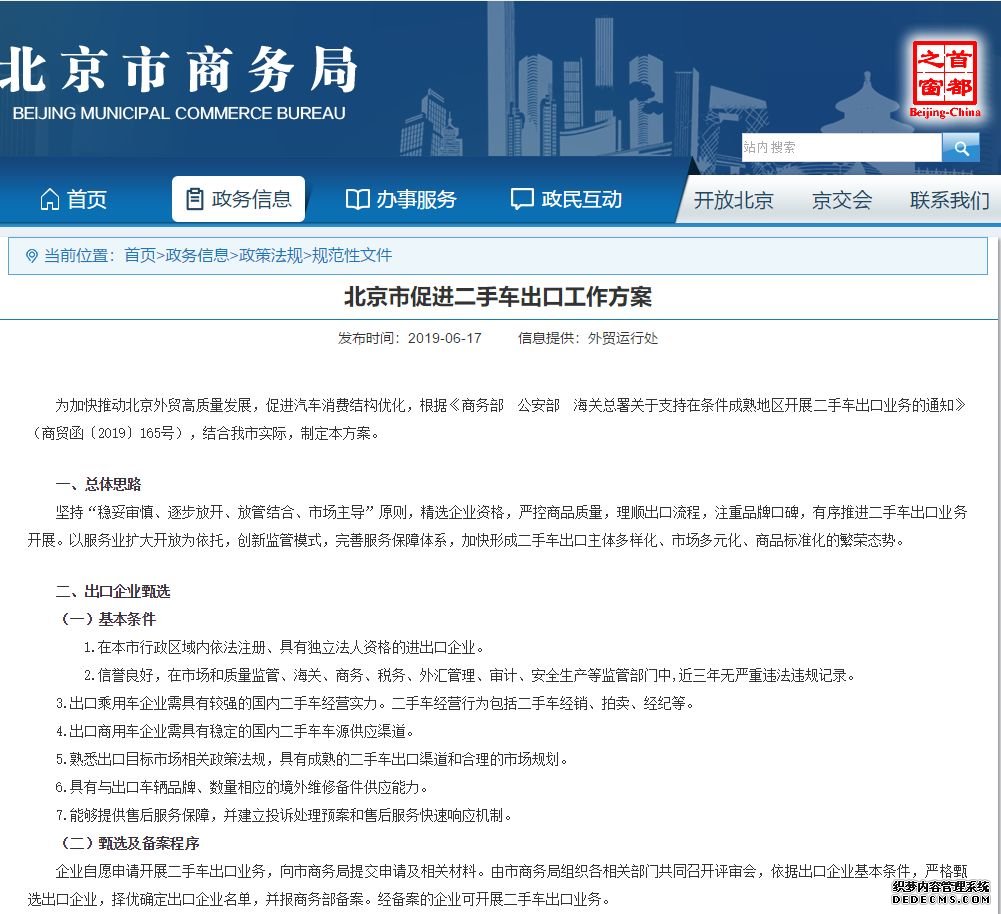
Task: Click the 北京市商务局 site title logo
Action: pyautogui.click(x=179, y=70)
